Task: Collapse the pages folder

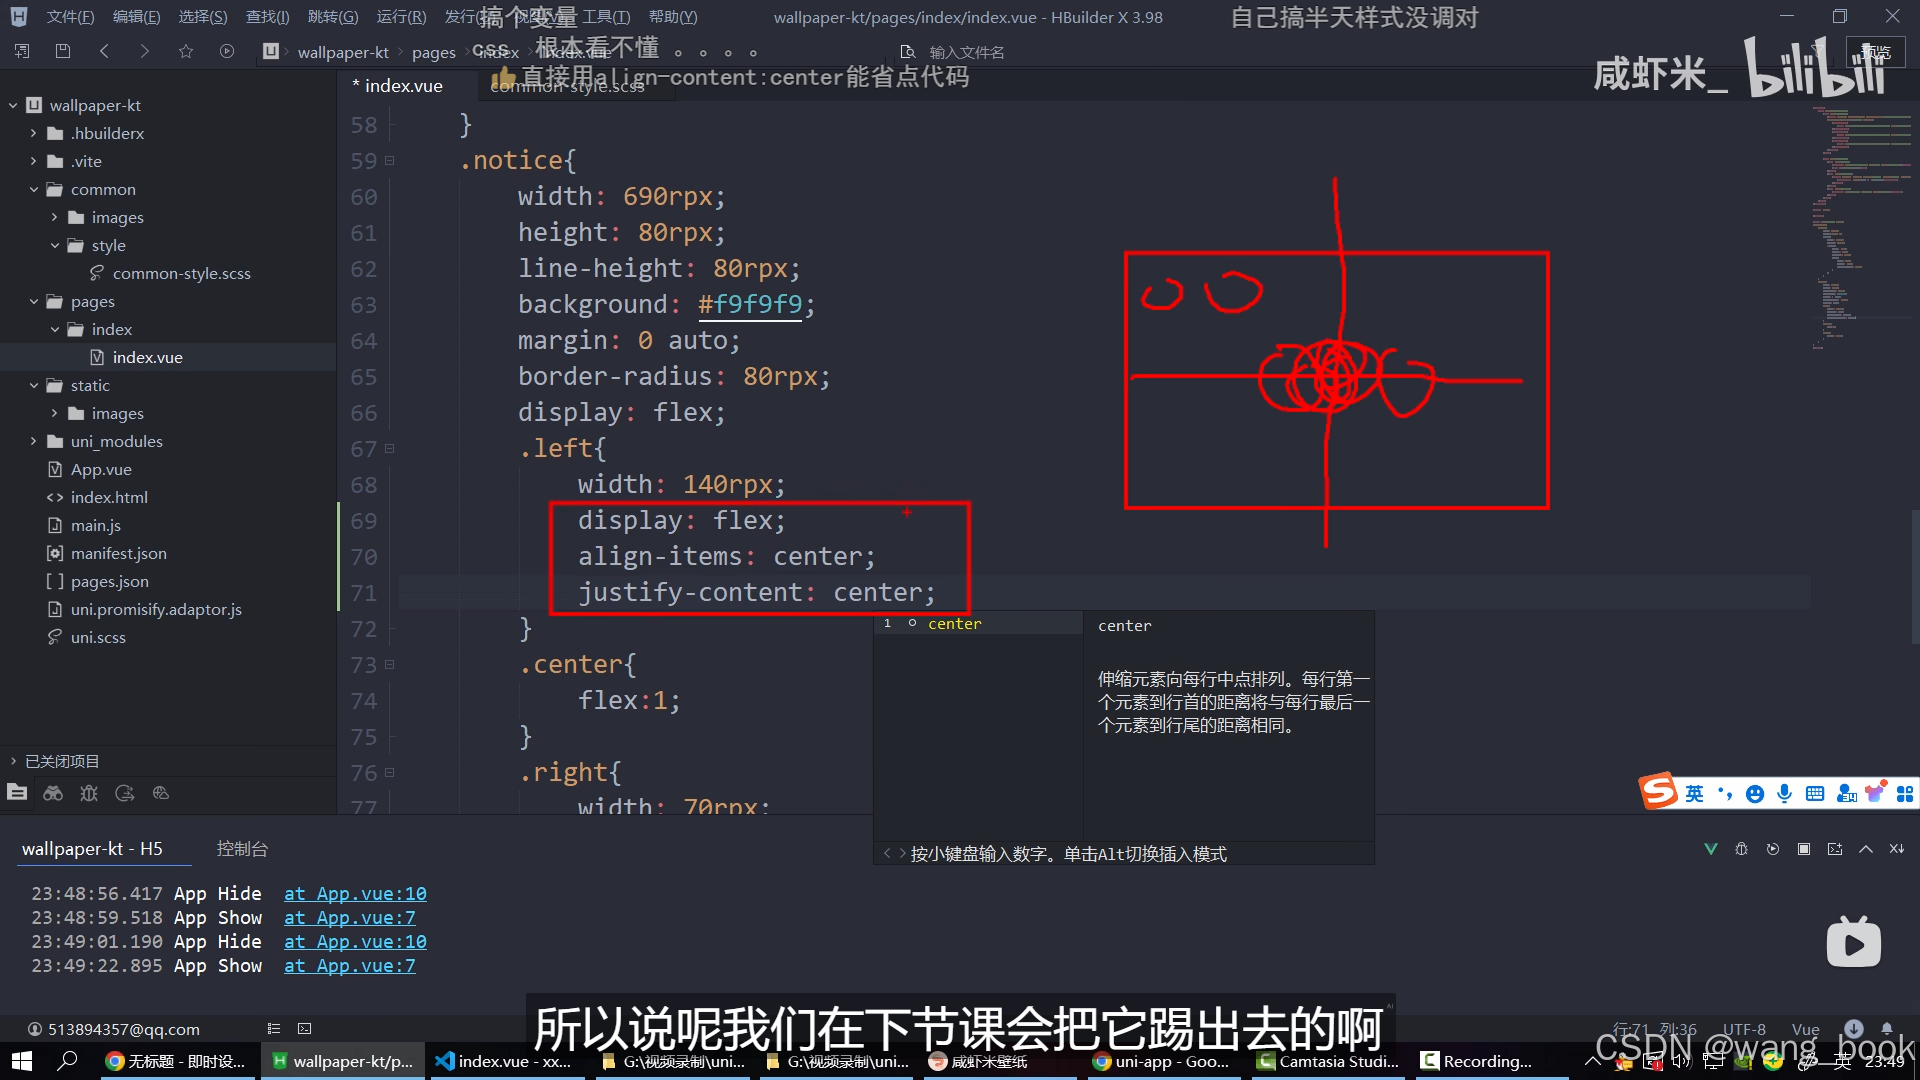Action: (33, 301)
